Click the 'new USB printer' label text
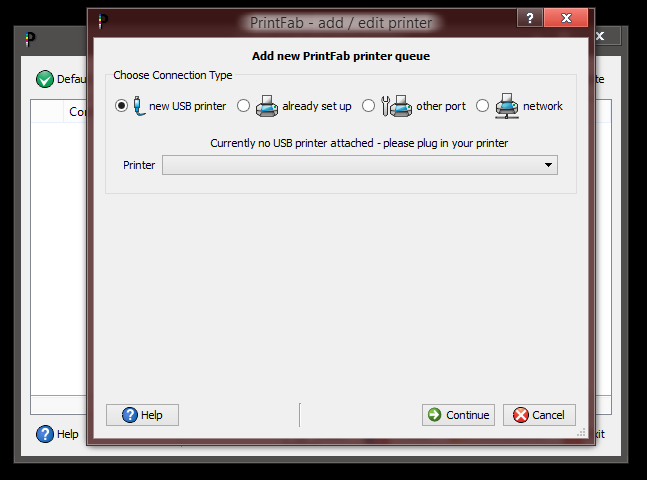Viewport: 647px width, 480px height. tap(188, 106)
